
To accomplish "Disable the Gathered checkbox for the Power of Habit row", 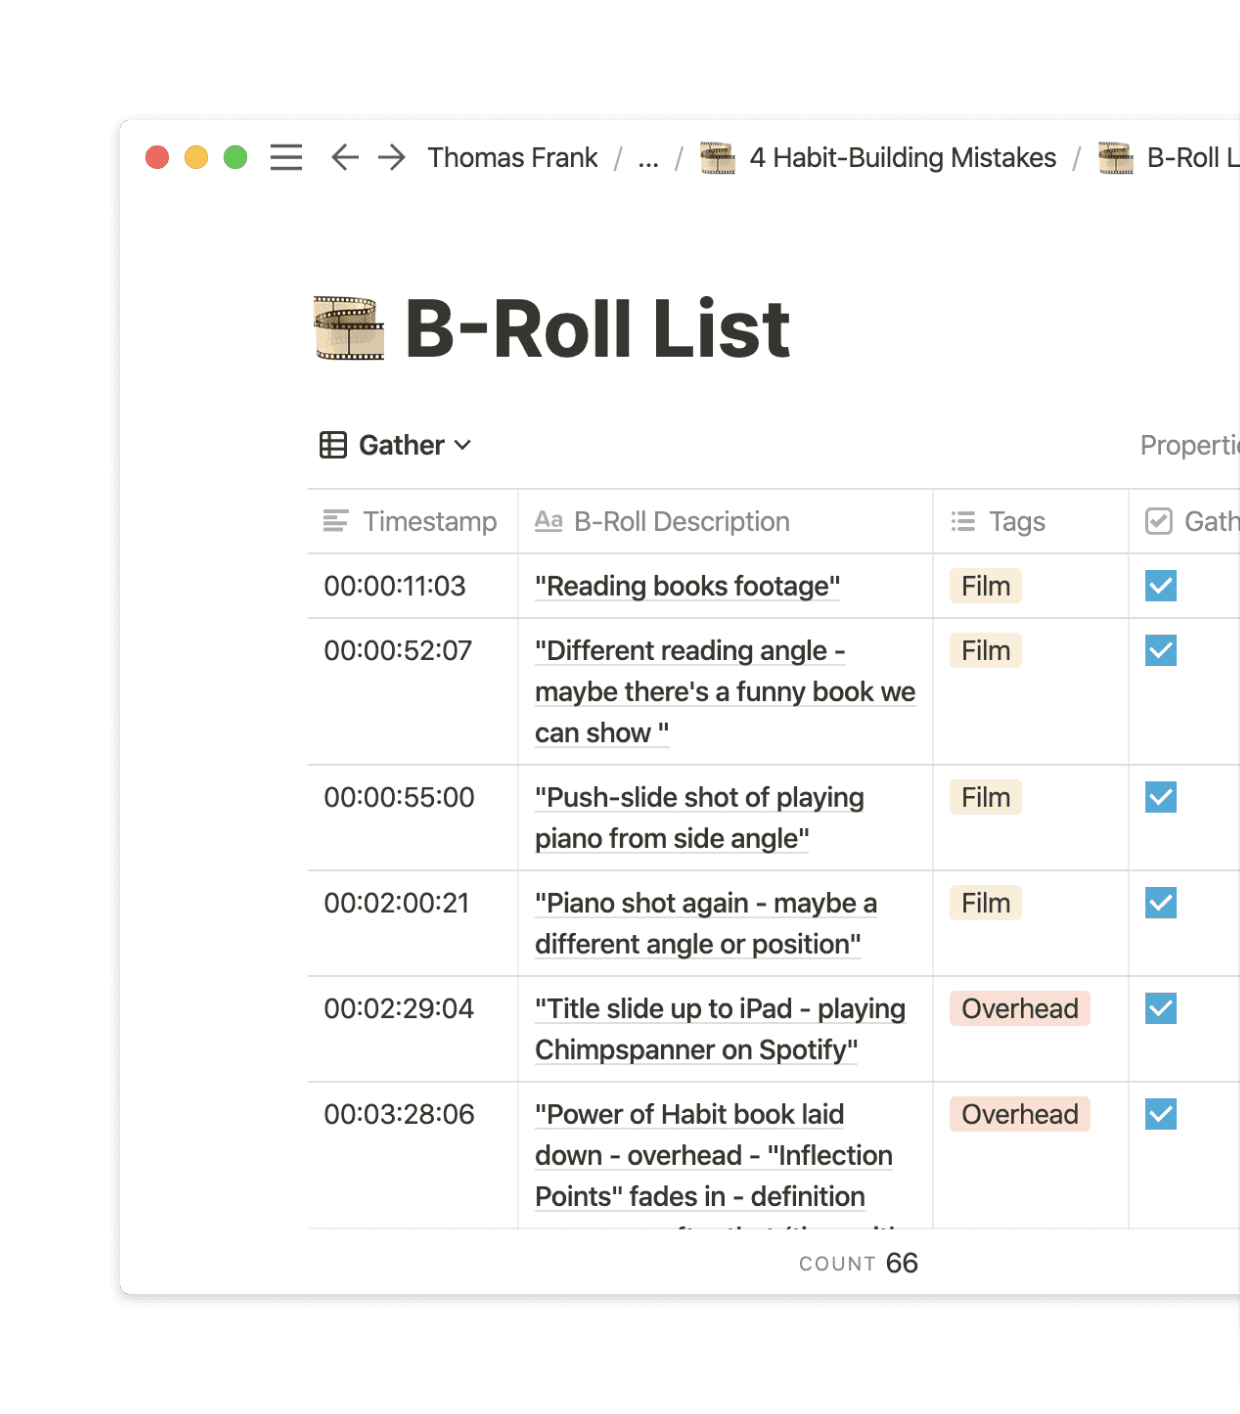I will pyautogui.click(x=1159, y=1114).
